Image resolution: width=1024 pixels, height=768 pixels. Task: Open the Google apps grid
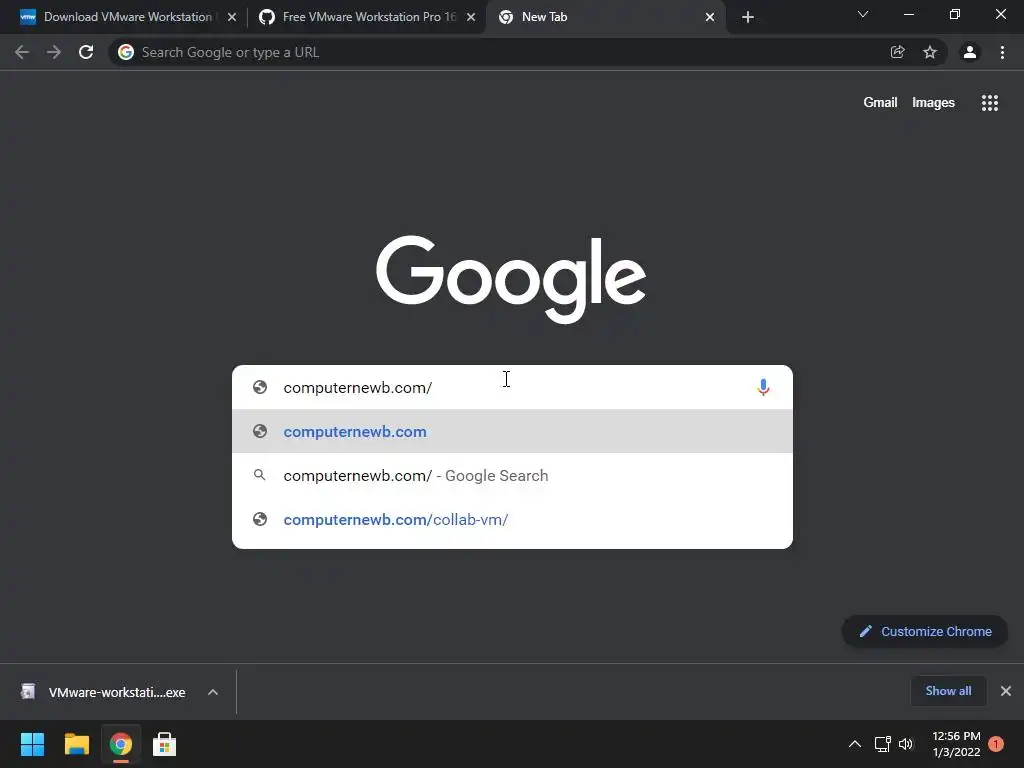990,103
